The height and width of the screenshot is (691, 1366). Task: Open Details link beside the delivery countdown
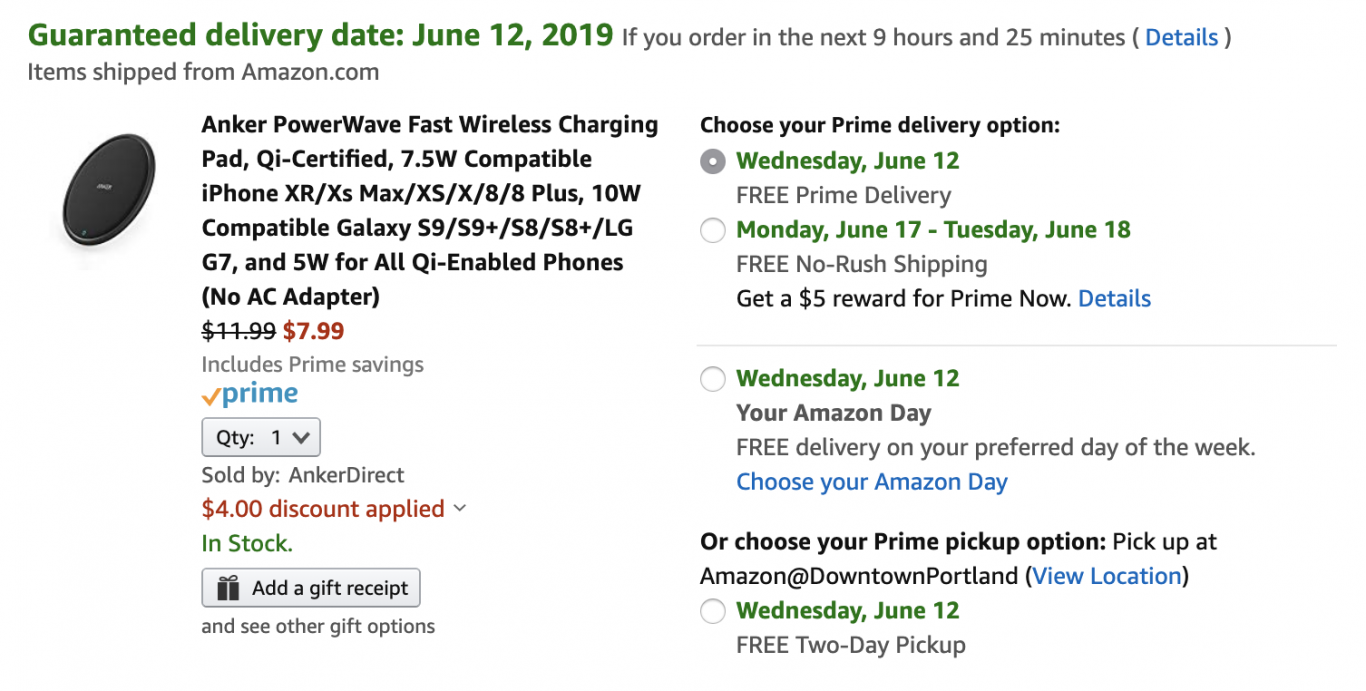[x=1181, y=38]
